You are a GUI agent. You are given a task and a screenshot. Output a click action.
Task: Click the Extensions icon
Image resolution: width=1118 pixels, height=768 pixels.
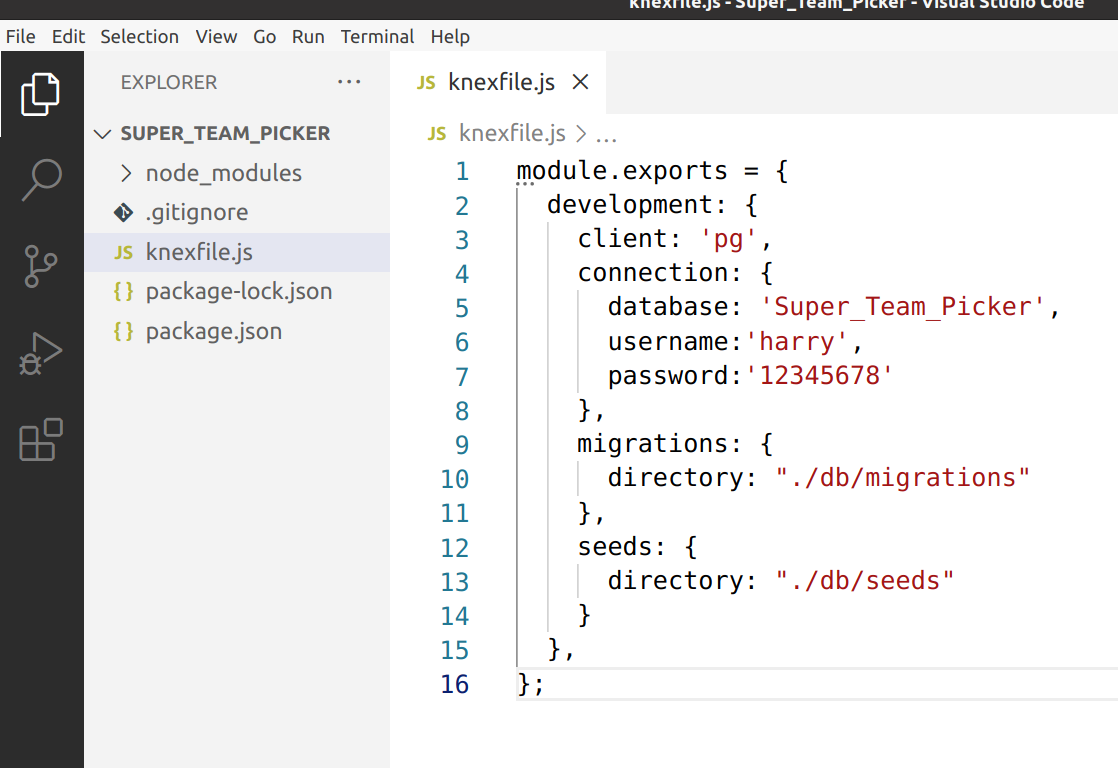tap(41, 440)
